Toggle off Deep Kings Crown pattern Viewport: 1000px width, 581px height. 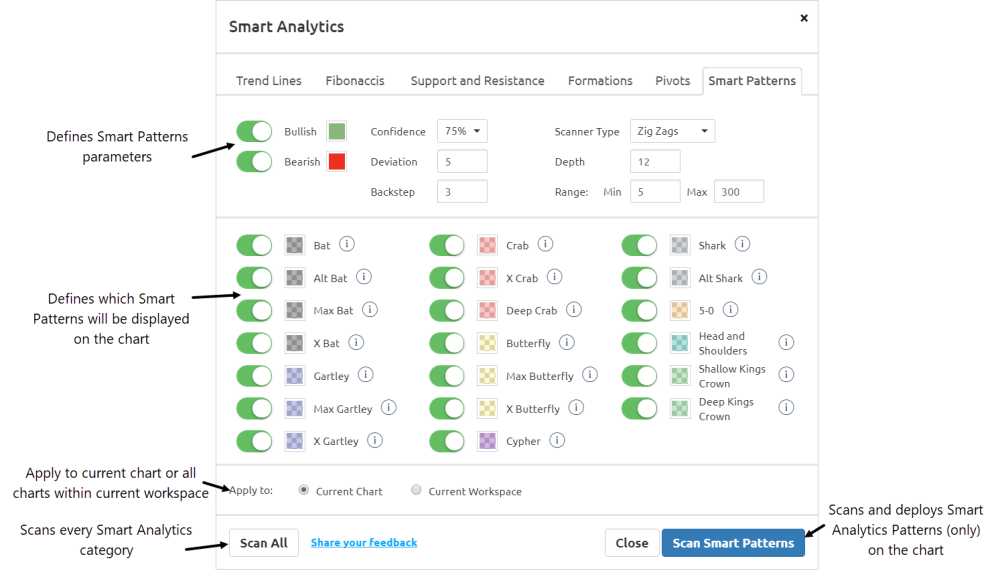coord(639,408)
